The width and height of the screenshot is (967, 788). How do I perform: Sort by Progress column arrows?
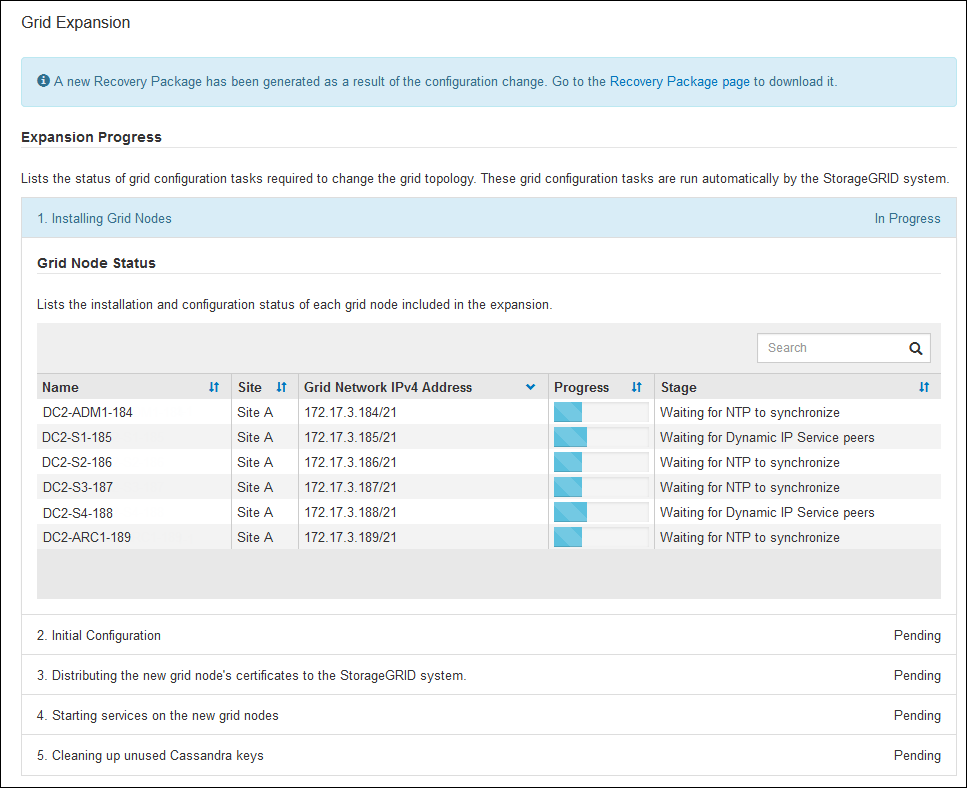tap(636, 387)
